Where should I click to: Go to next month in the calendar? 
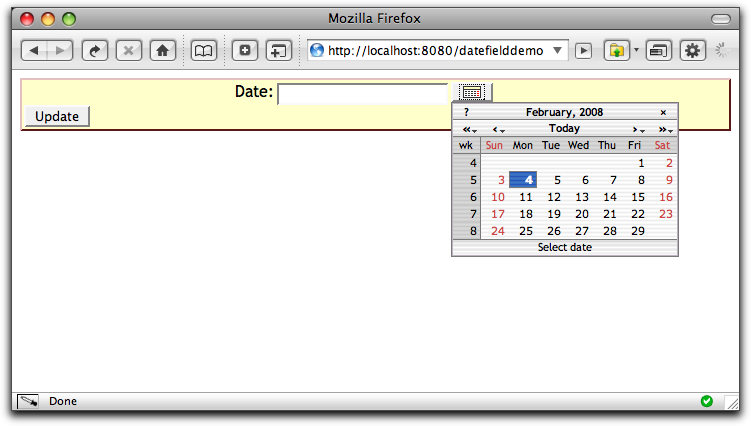coord(636,129)
